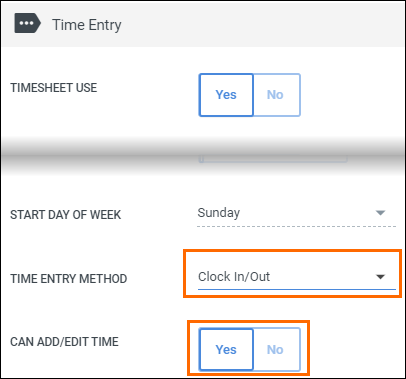The height and width of the screenshot is (379, 406).
Task: Click the empty Time Entry header bar
Action: tap(263, 24)
